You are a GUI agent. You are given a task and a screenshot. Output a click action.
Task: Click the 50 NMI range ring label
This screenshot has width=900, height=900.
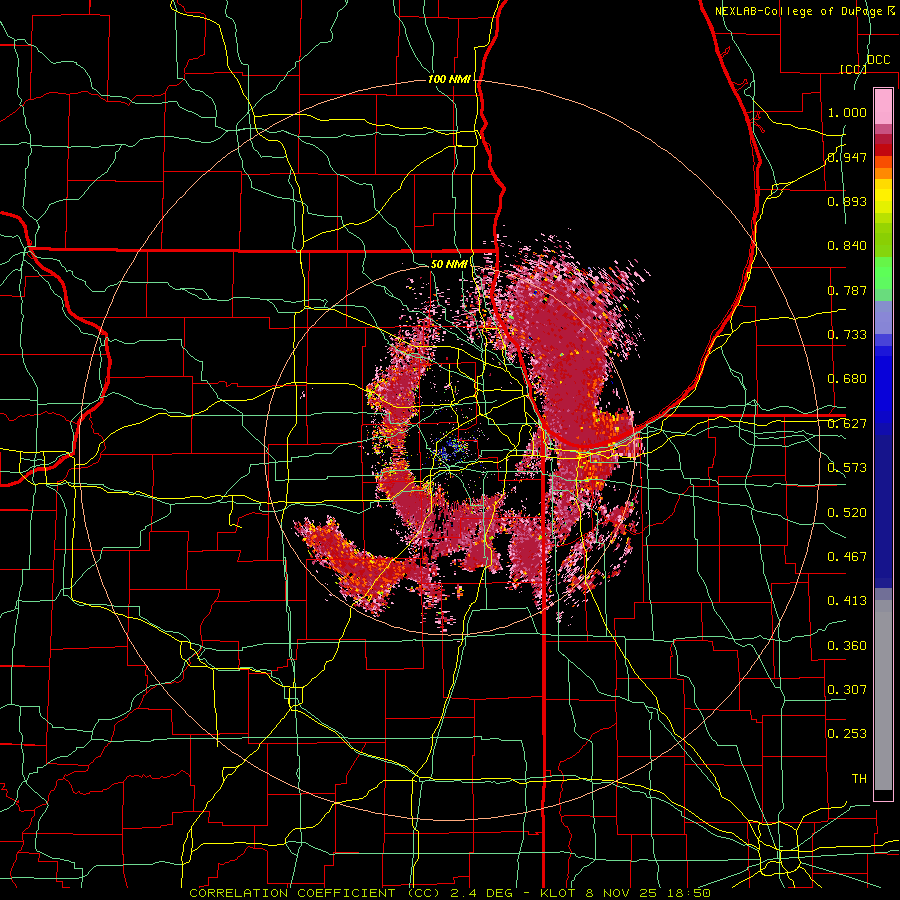[x=449, y=265]
